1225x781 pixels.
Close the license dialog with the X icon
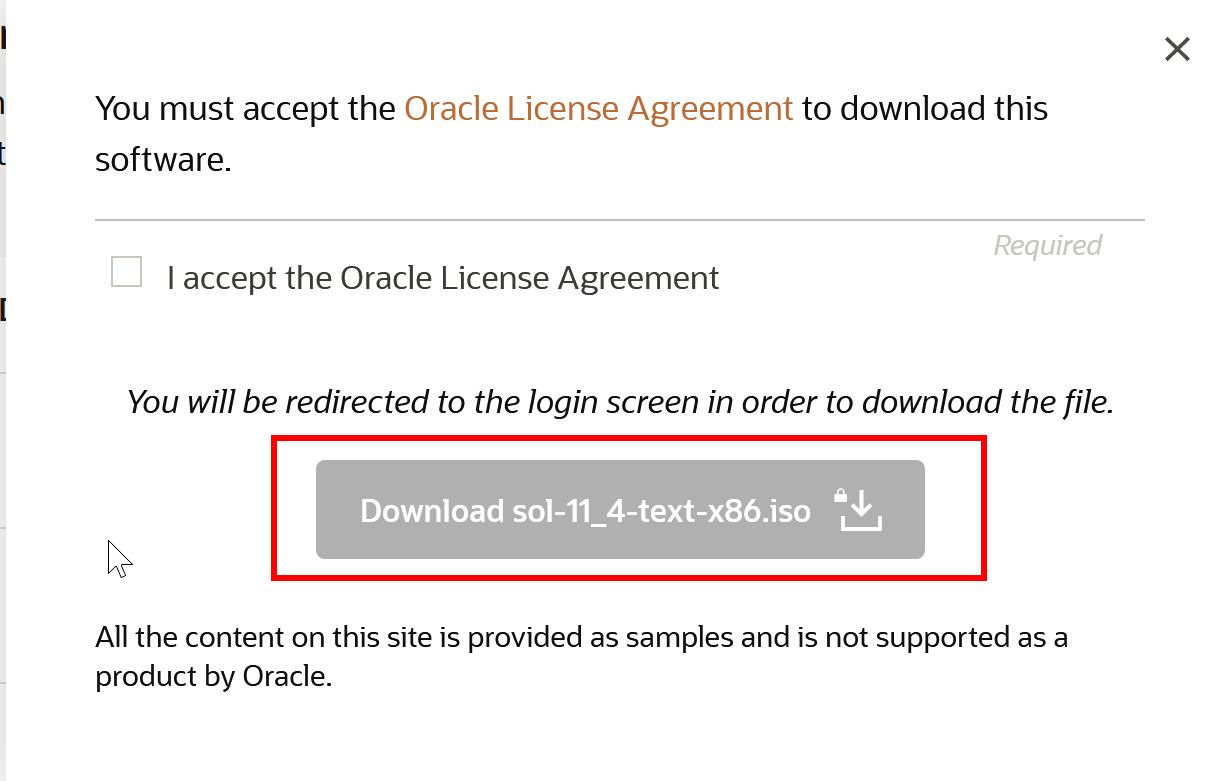[1177, 49]
